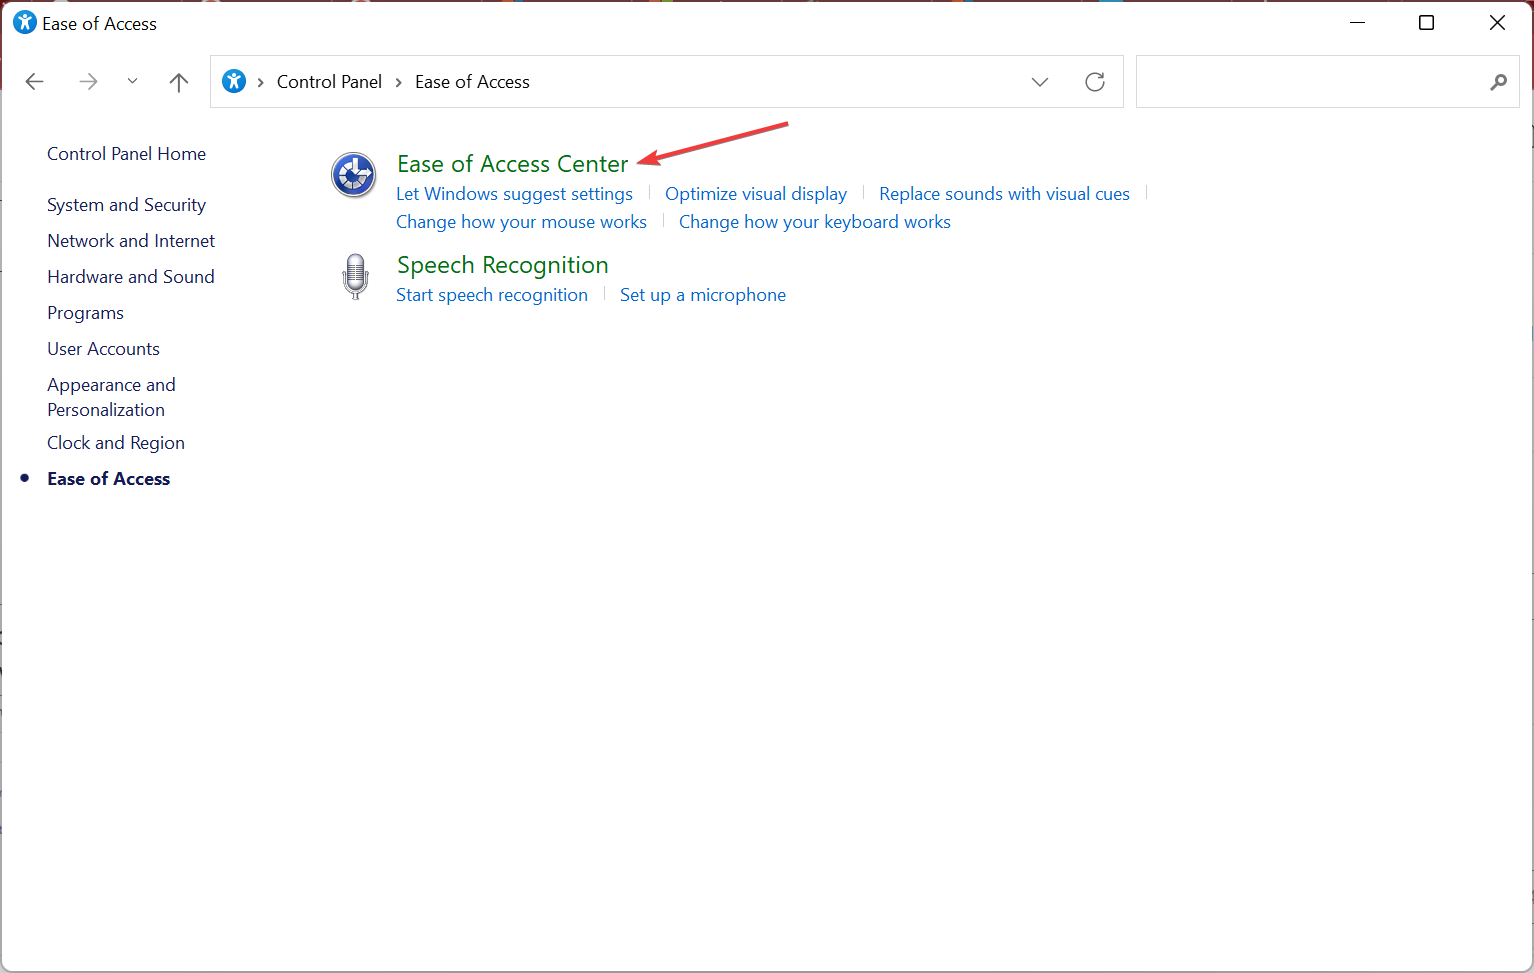This screenshot has height=973, width=1534.
Task: Open Appearance and Personalization category
Action: point(111,397)
